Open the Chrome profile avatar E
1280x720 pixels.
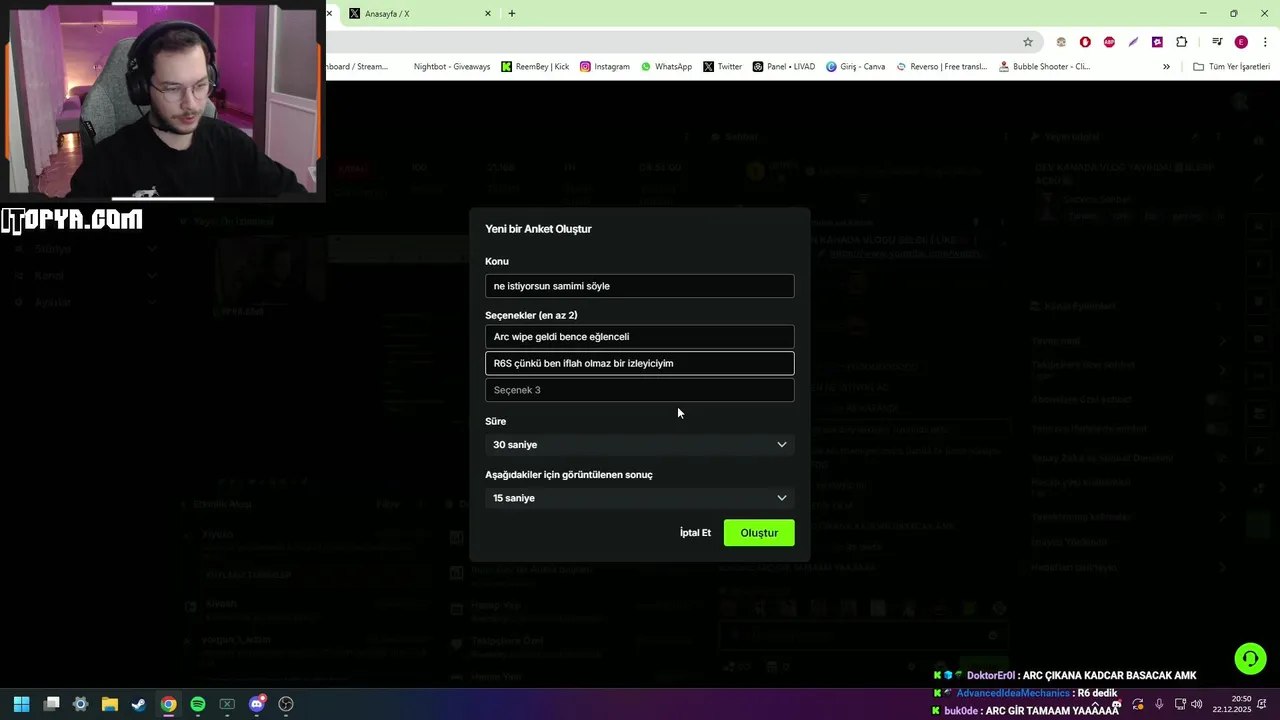tap(1241, 42)
